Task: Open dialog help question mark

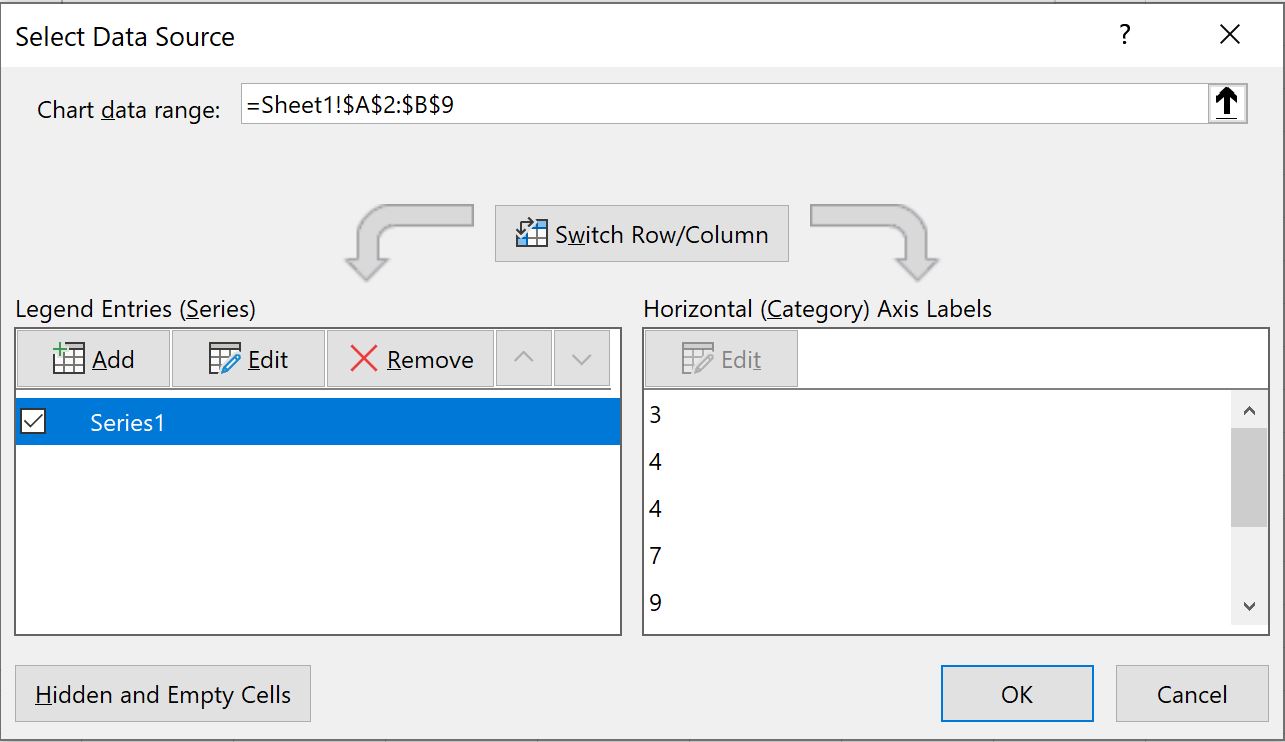Action: [x=1125, y=36]
